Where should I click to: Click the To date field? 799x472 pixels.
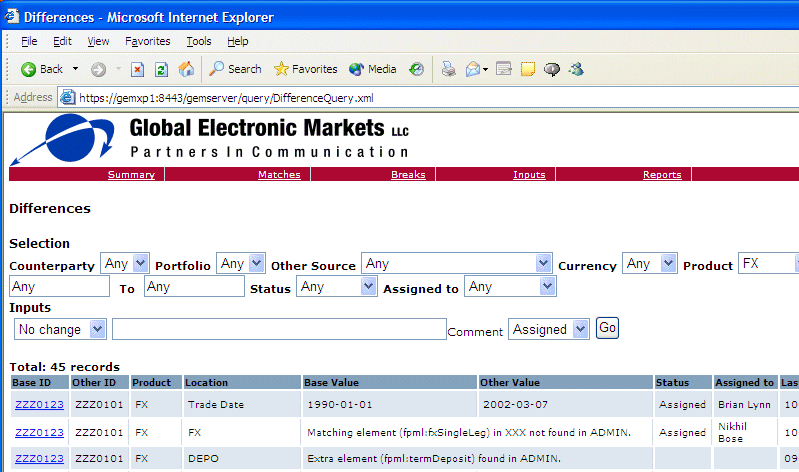(x=194, y=286)
